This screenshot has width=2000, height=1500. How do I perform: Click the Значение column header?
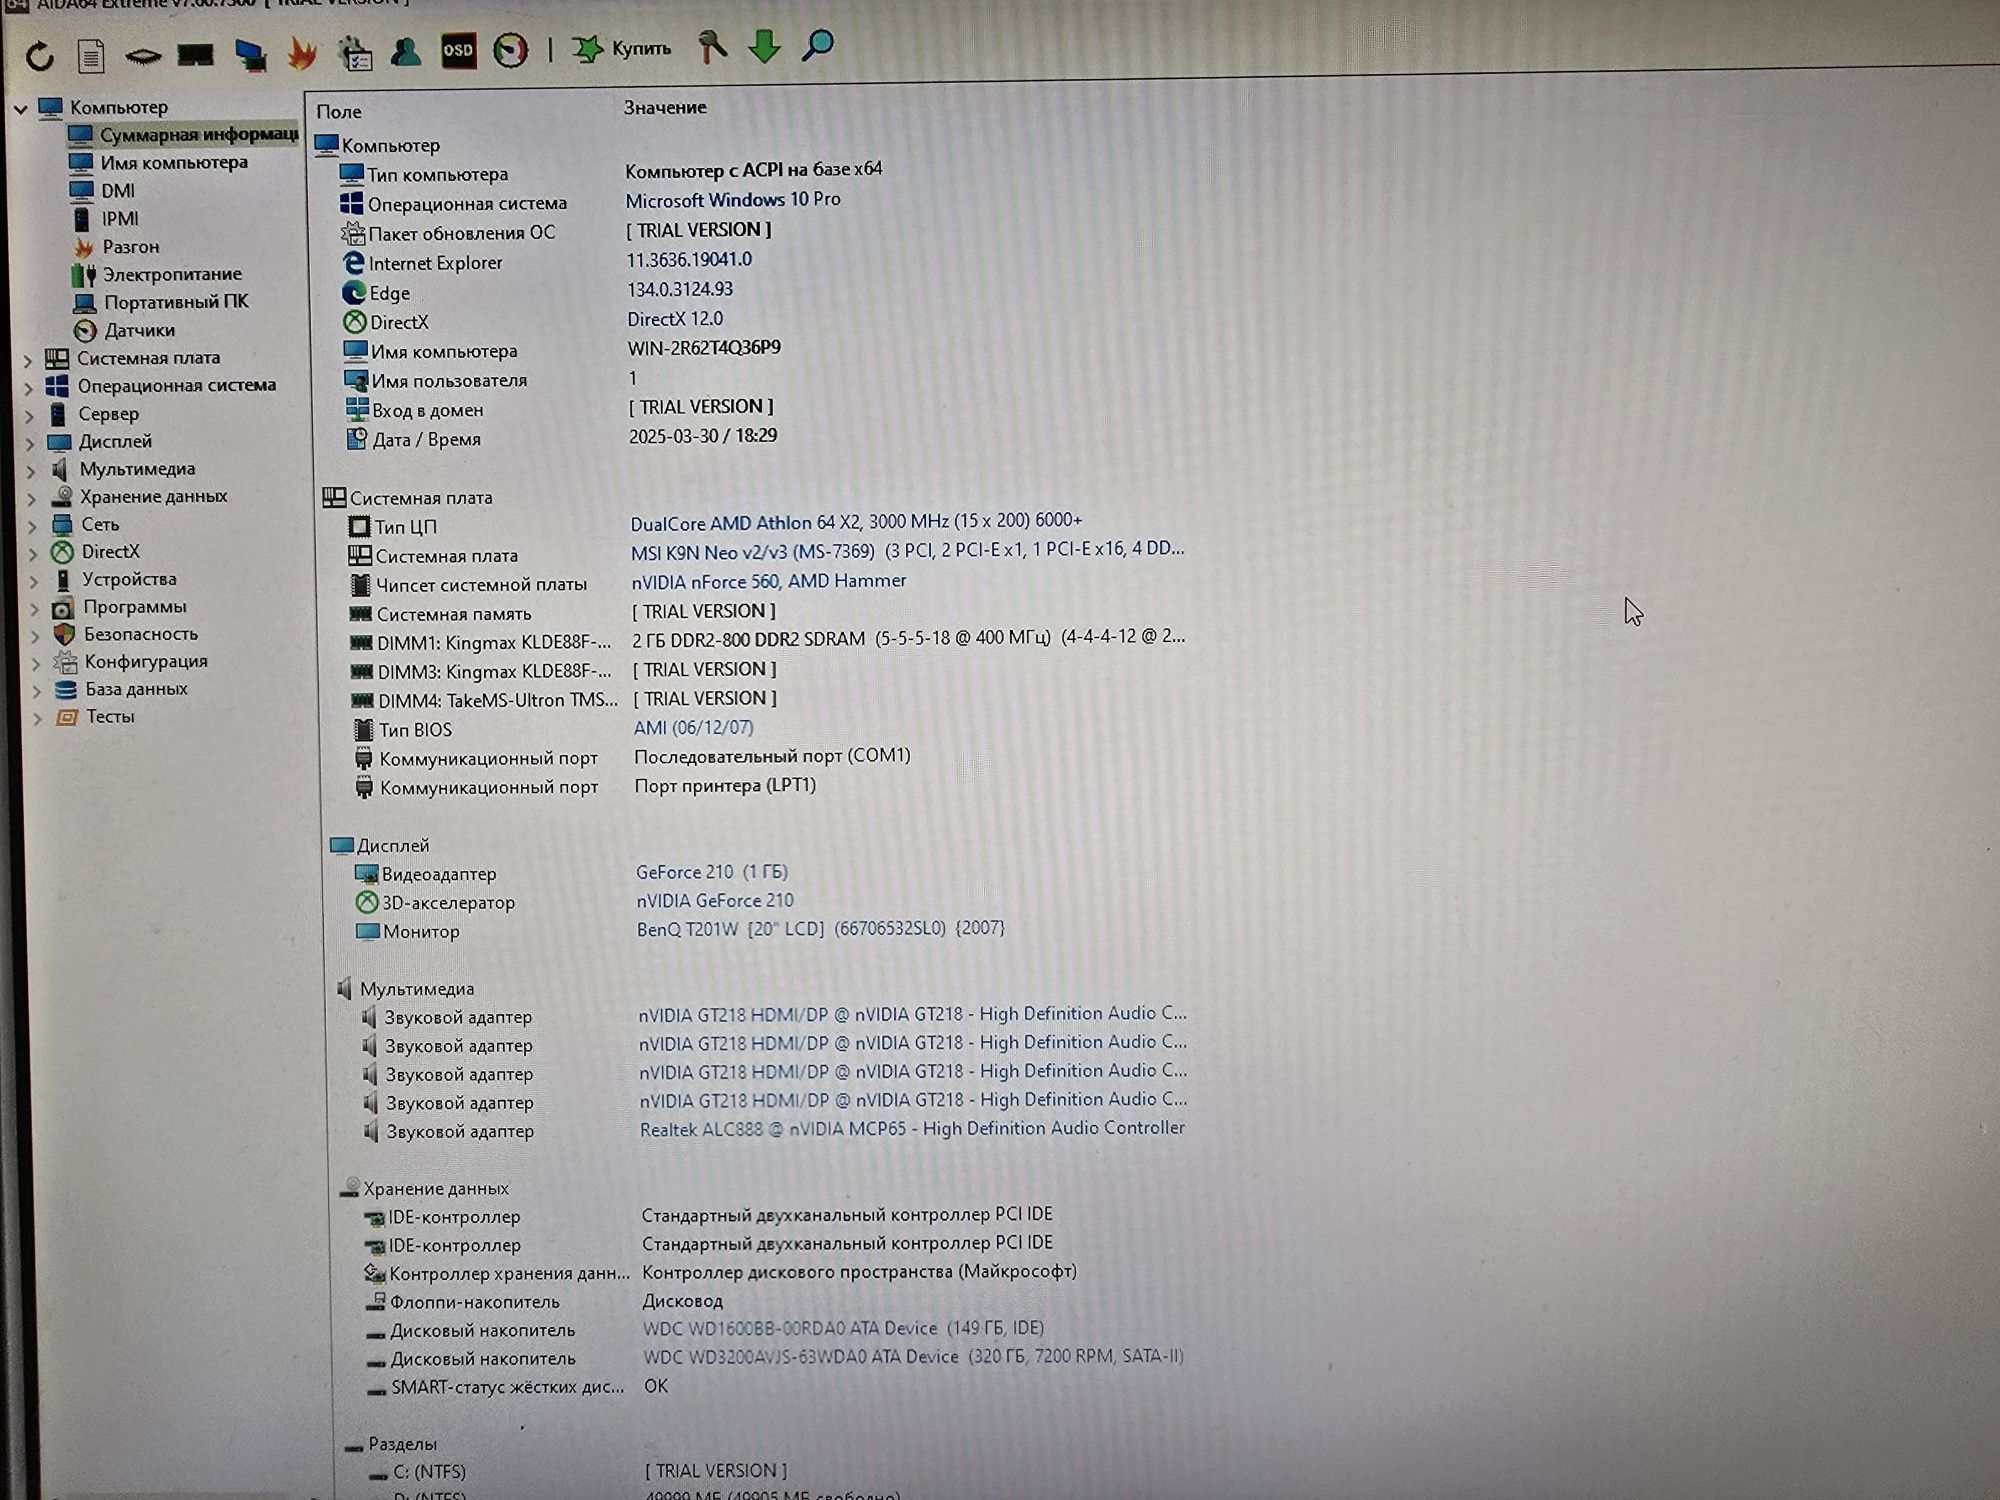(665, 107)
